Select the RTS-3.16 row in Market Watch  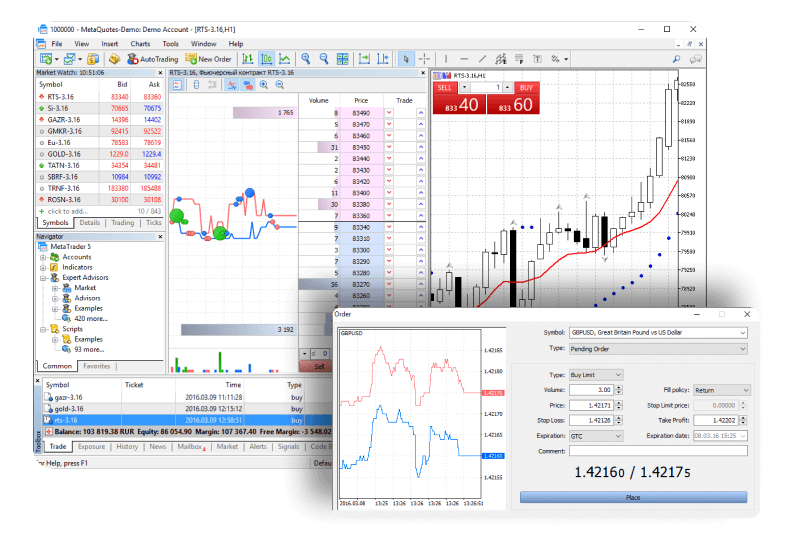(99, 97)
